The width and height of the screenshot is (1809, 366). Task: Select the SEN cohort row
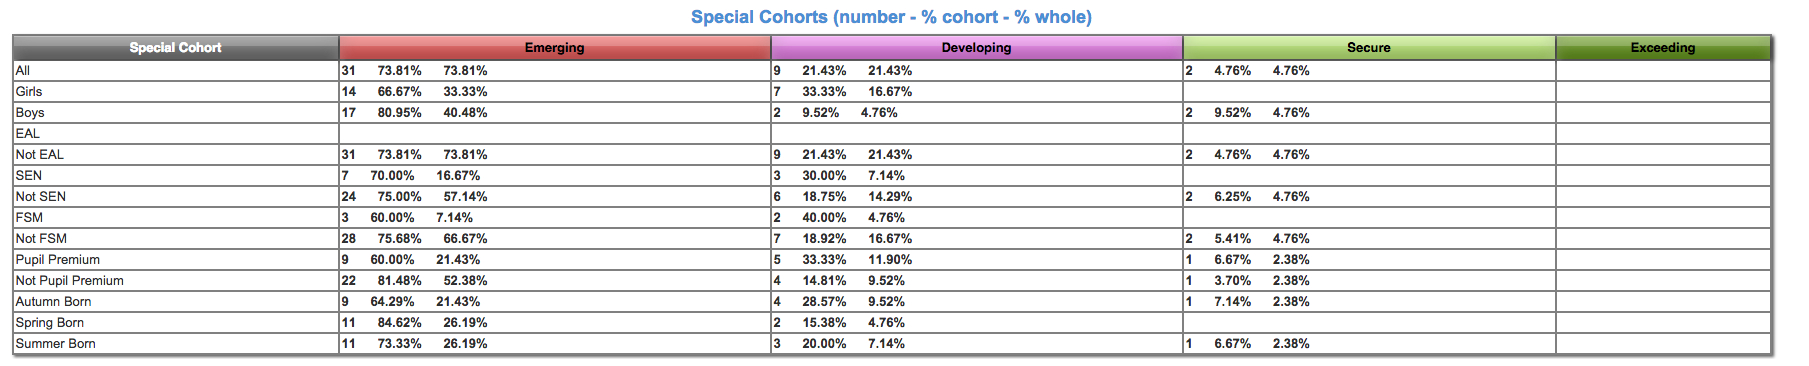pyautogui.click(x=892, y=176)
